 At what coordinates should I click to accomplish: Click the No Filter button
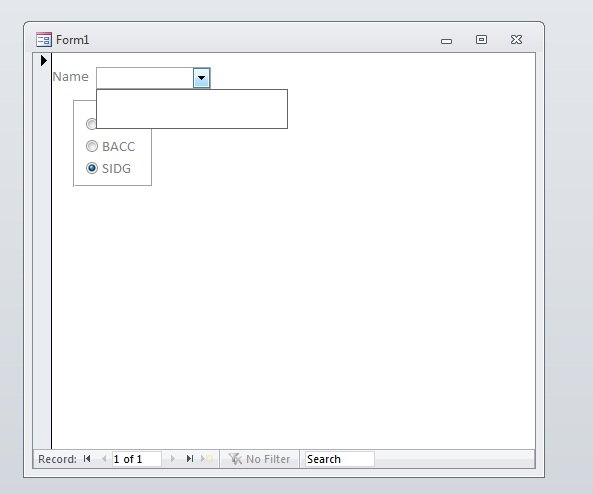pos(259,459)
